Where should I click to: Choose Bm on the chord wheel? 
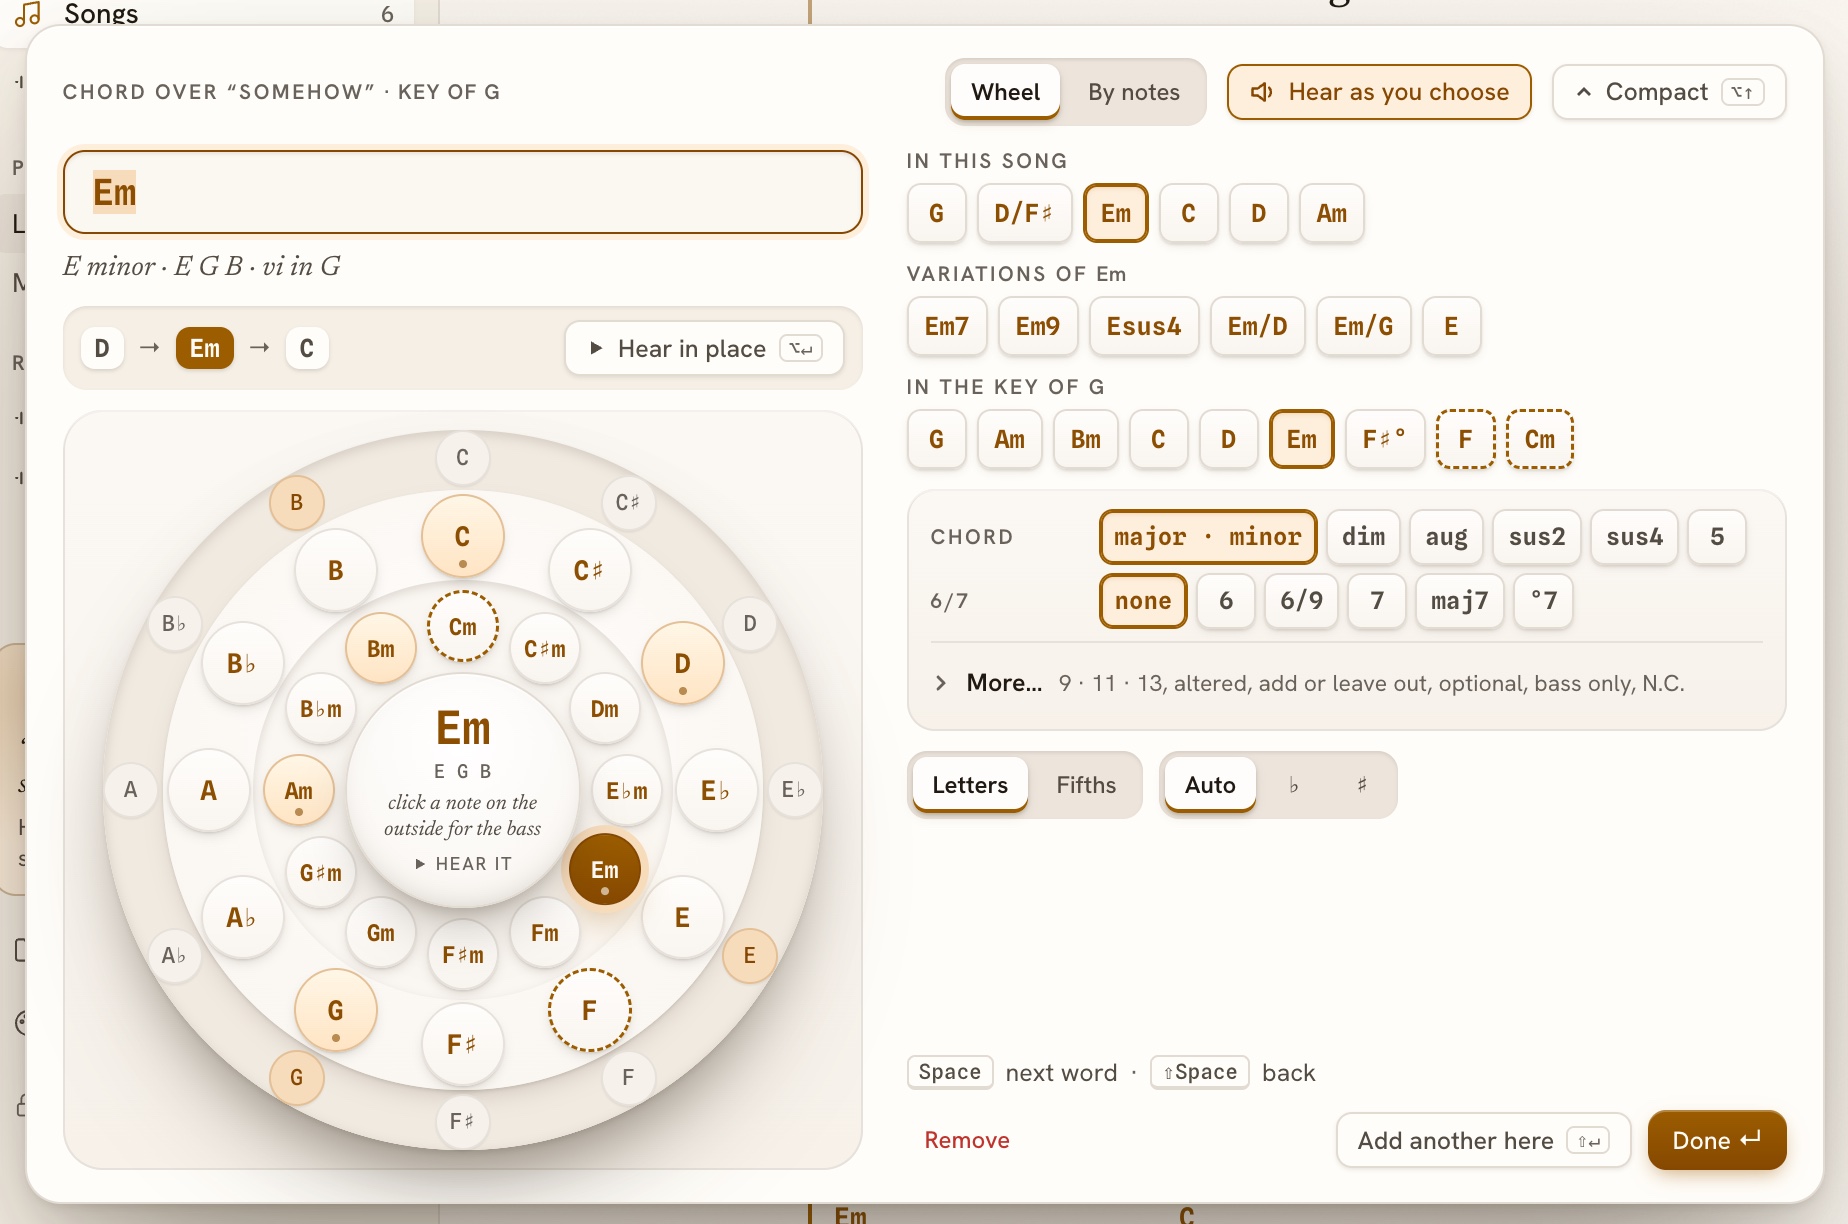point(381,648)
